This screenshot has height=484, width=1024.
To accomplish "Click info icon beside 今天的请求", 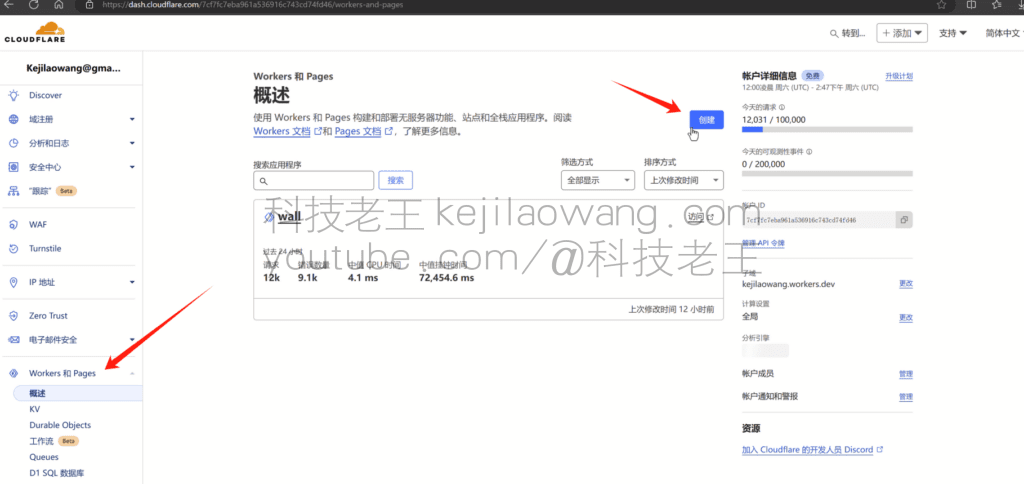I will (782, 107).
